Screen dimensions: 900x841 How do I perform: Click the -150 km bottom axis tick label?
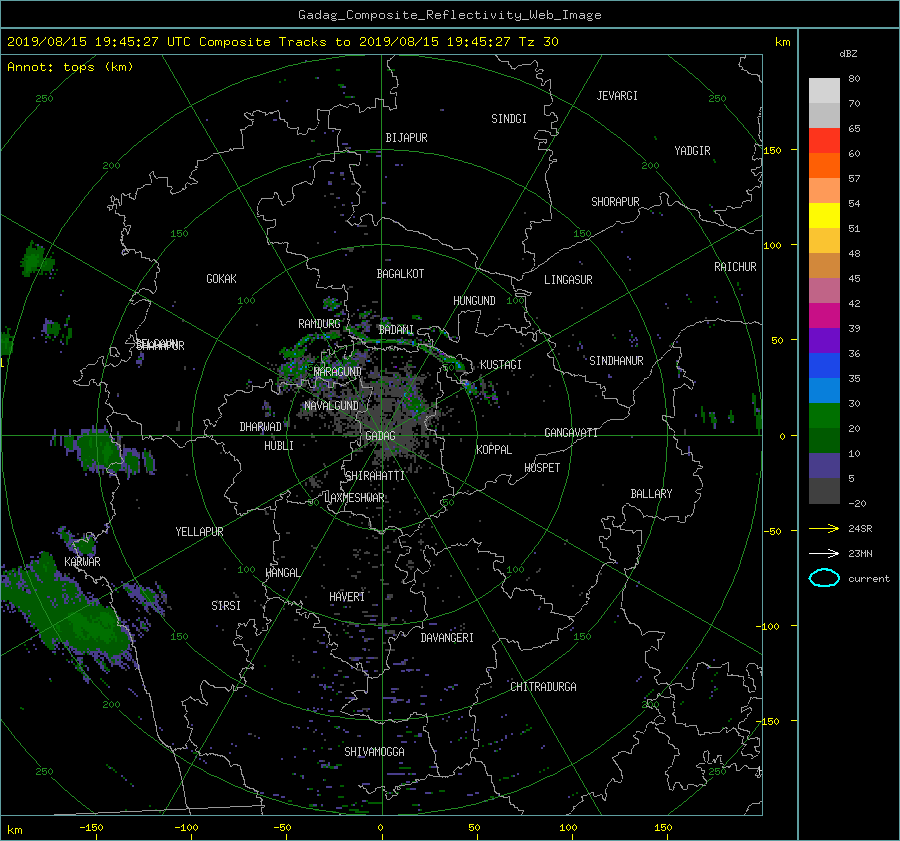(x=91, y=827)
